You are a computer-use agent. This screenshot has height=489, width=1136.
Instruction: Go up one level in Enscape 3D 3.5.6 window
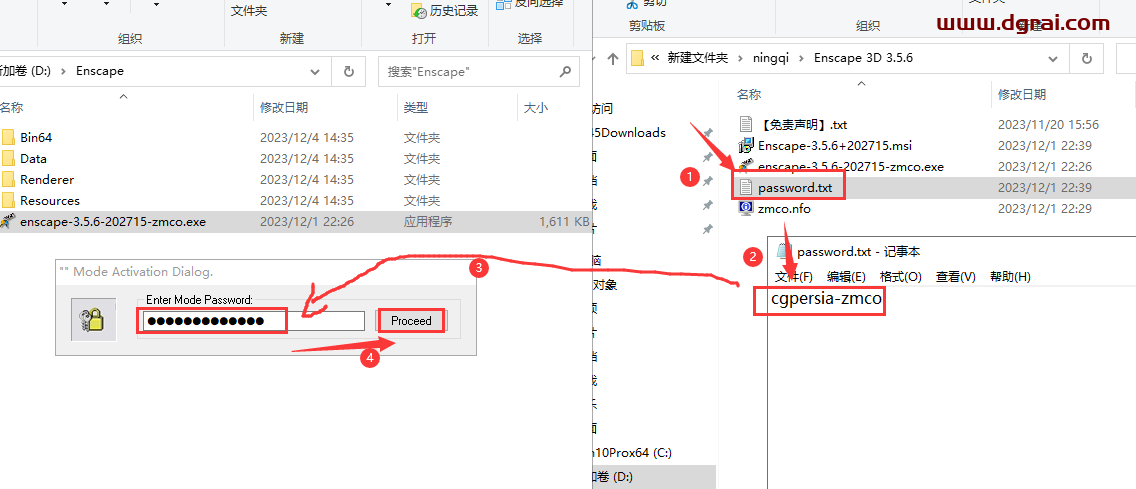(612, 58)
